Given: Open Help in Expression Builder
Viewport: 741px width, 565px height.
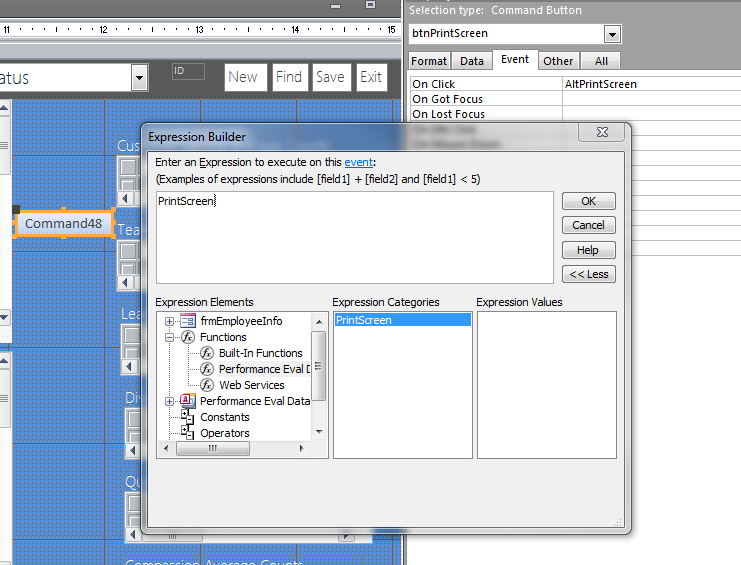Looking at the screenshot, I should [588, 250].
